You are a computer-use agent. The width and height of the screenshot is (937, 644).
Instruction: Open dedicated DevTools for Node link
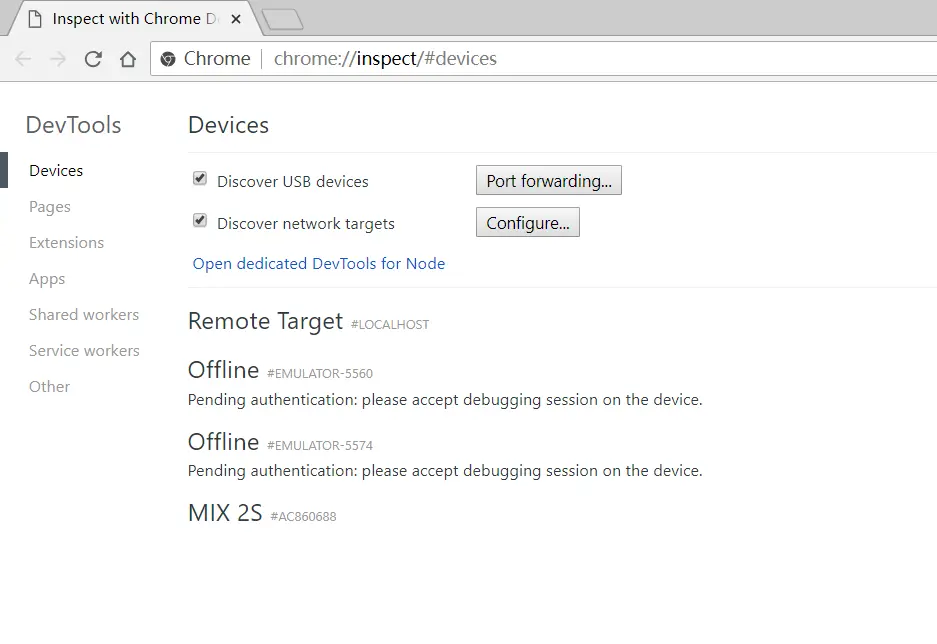tap(319, 263)
